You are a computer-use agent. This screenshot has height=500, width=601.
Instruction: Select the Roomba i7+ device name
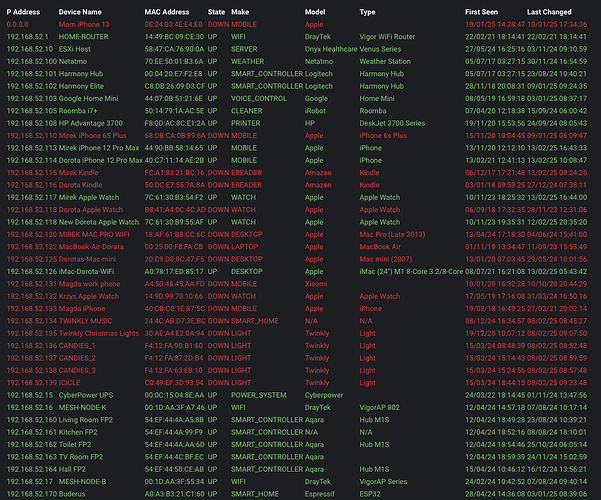(x=78, y=111)
